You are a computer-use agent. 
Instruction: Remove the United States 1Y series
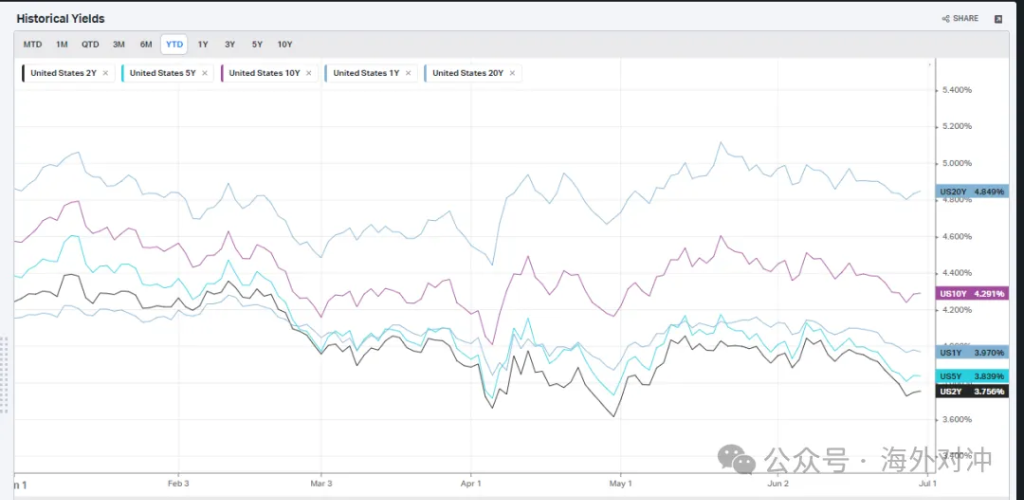coord(407,73)
